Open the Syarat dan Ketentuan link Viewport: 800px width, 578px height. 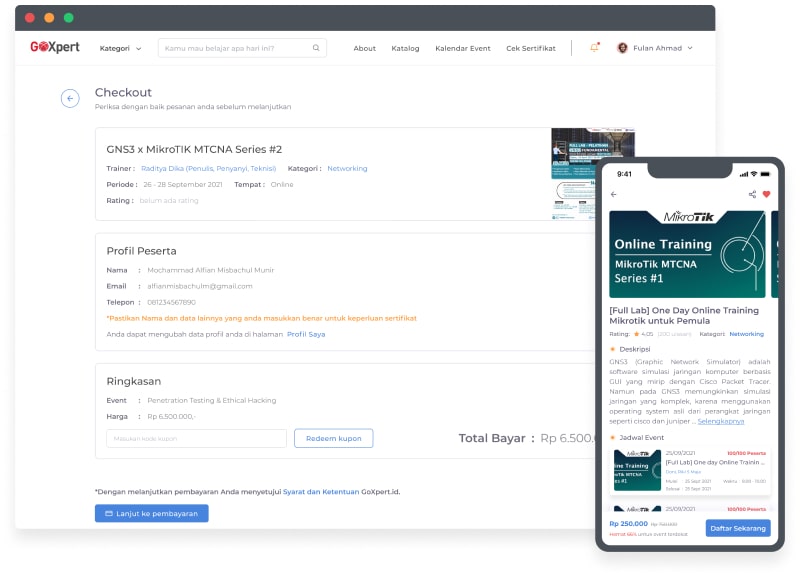point(321,491)
